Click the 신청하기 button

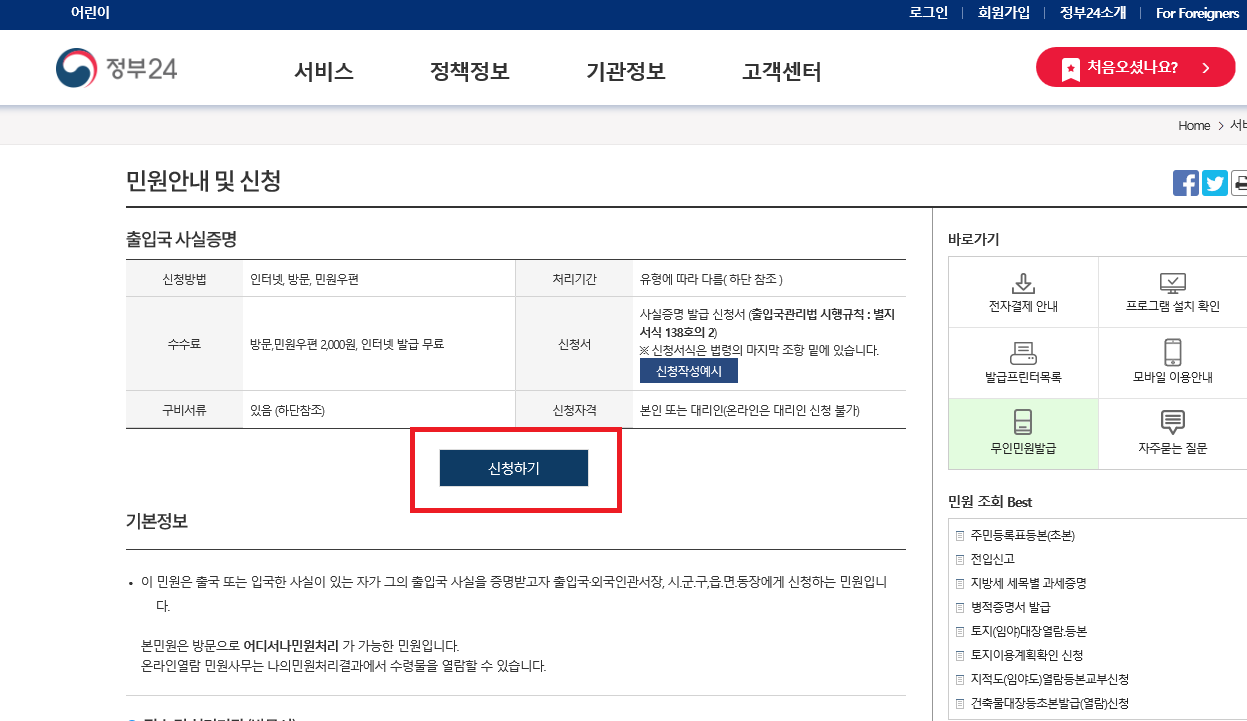(x=514, y=468)
